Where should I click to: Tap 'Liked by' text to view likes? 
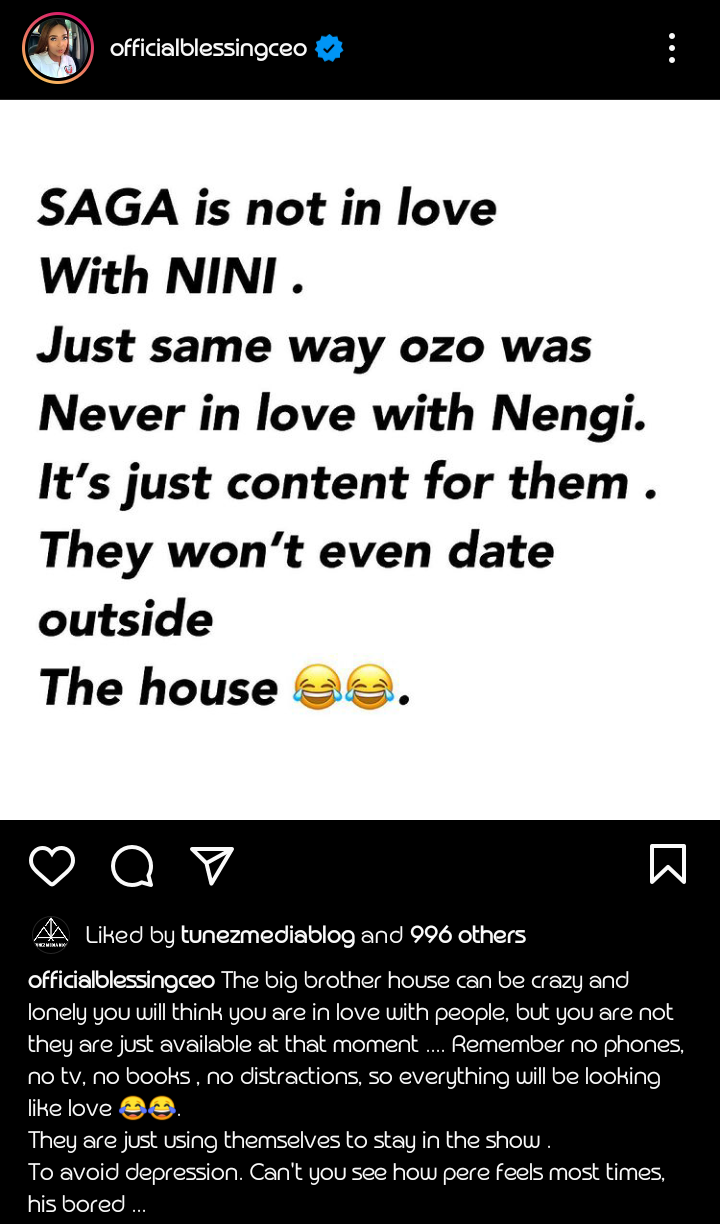coord(130,935)
